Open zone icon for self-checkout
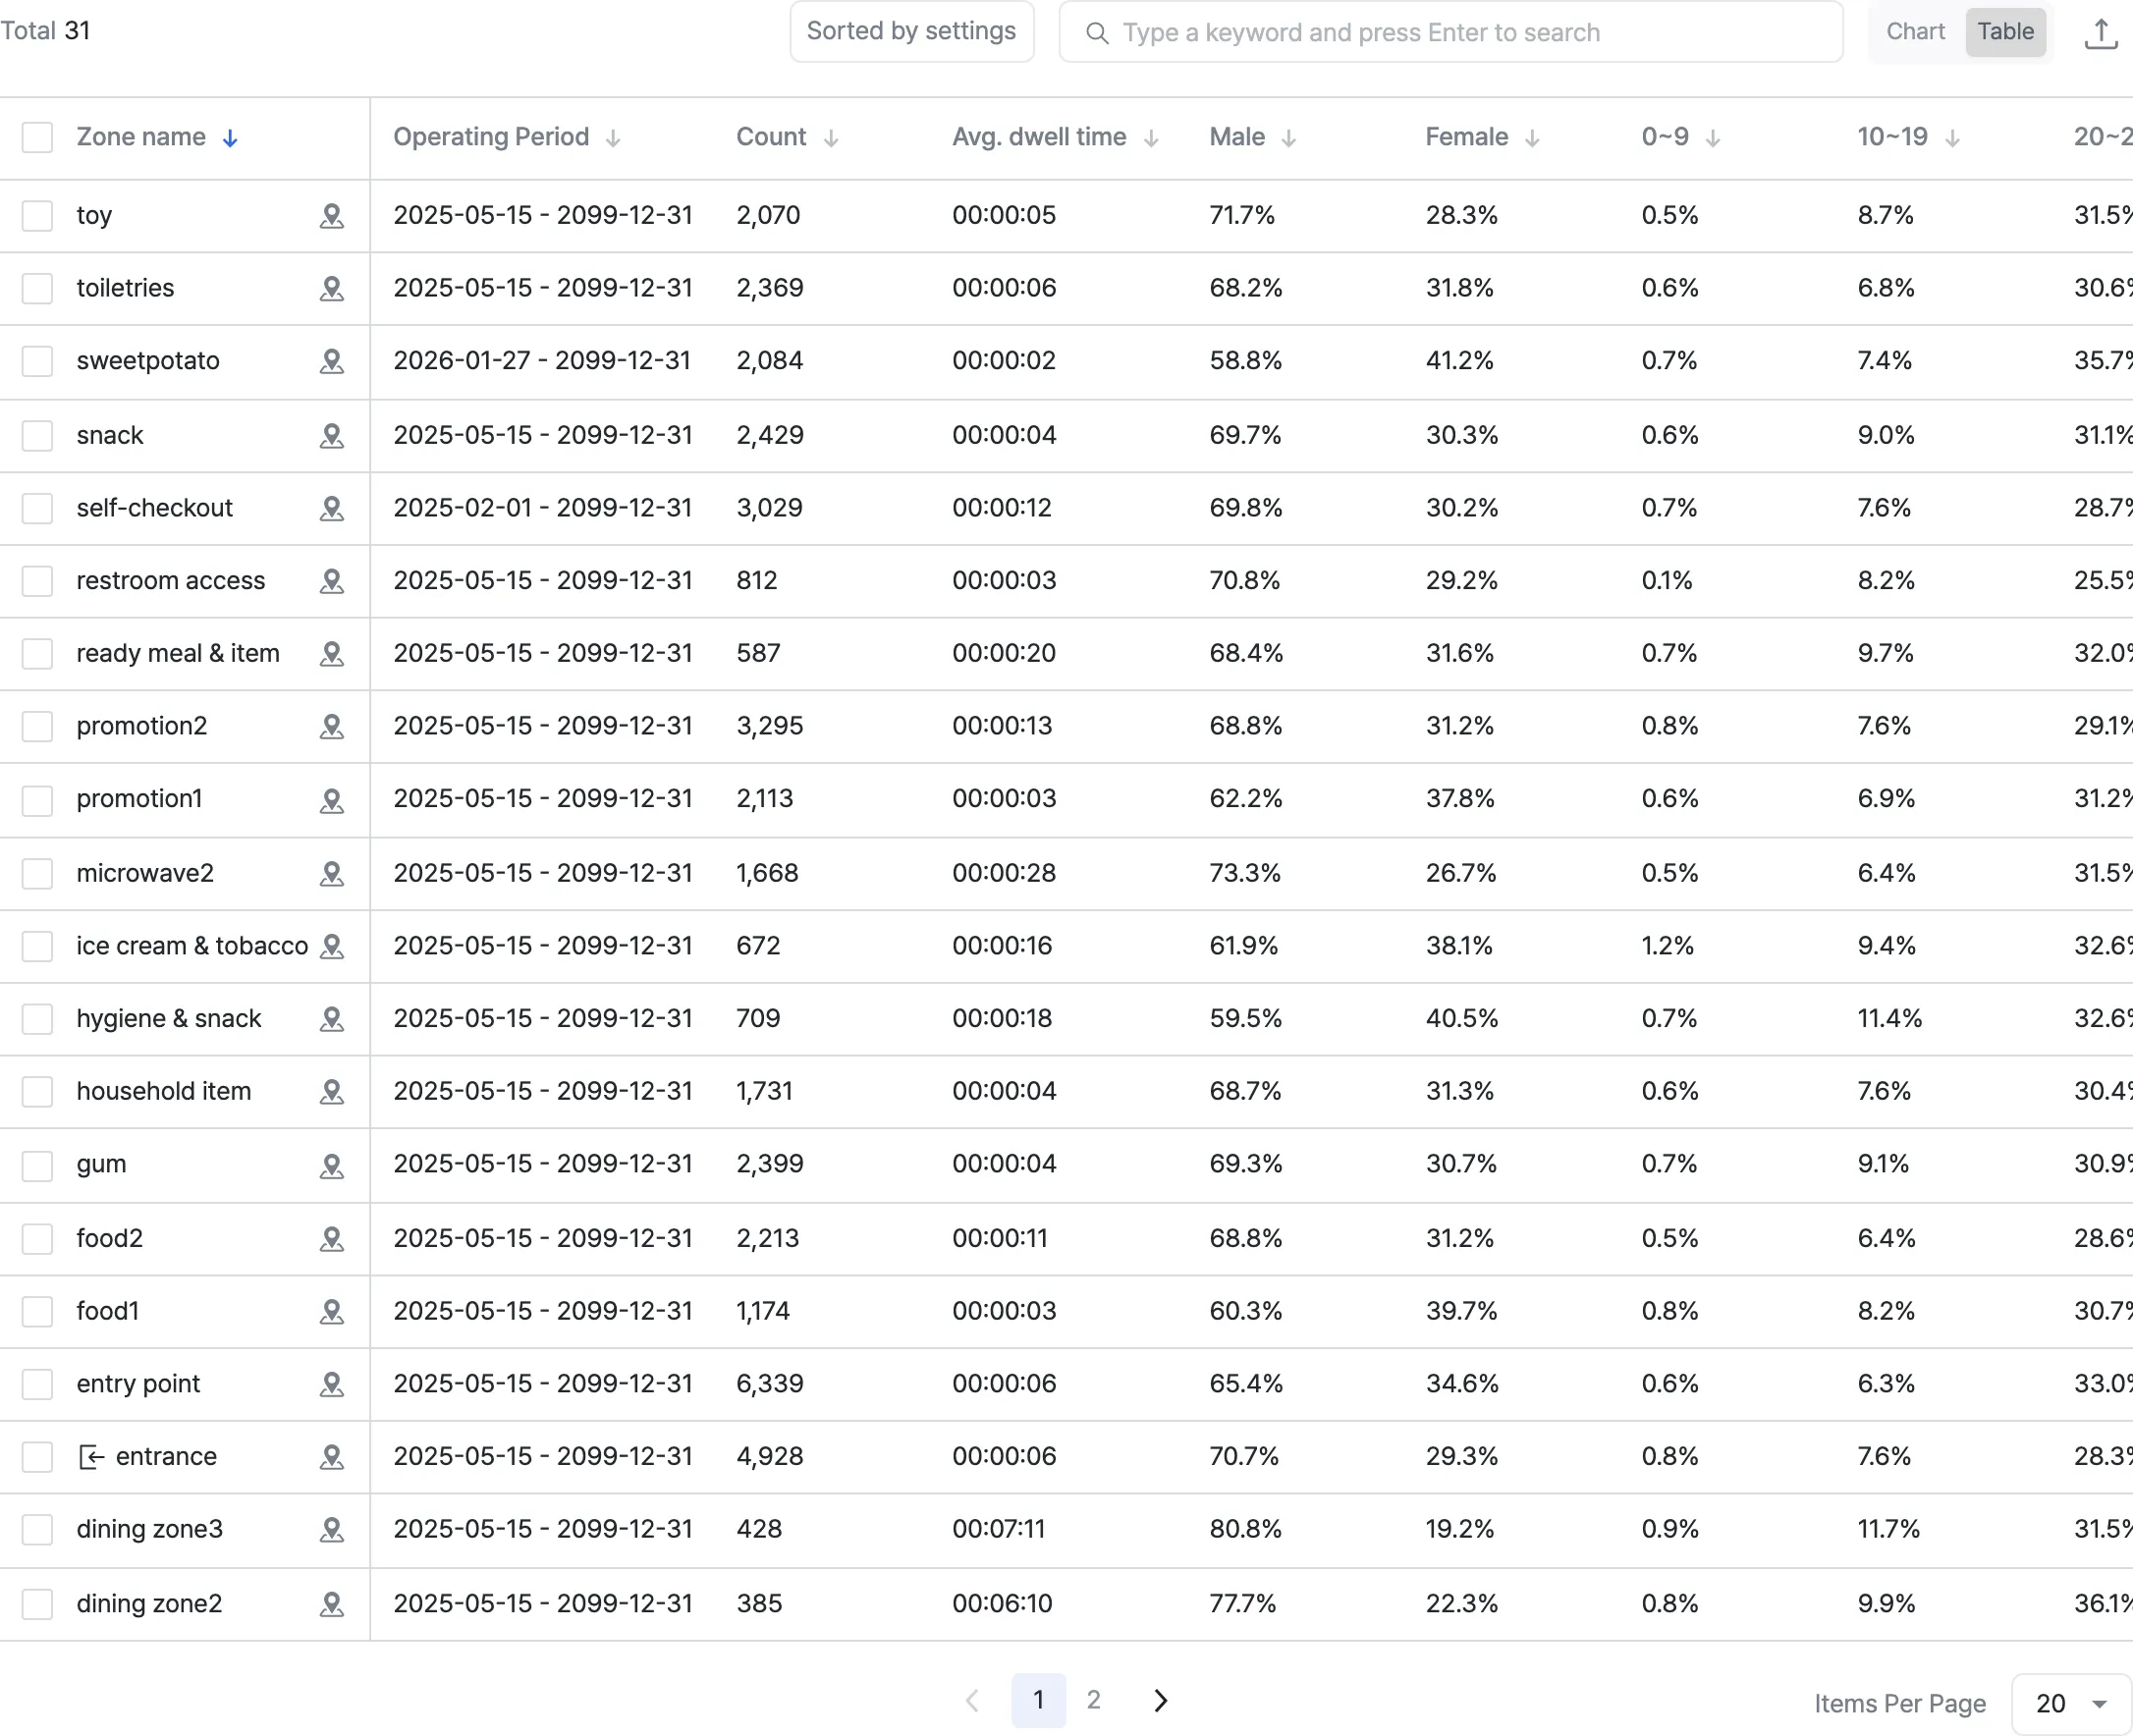 point(331,508)
